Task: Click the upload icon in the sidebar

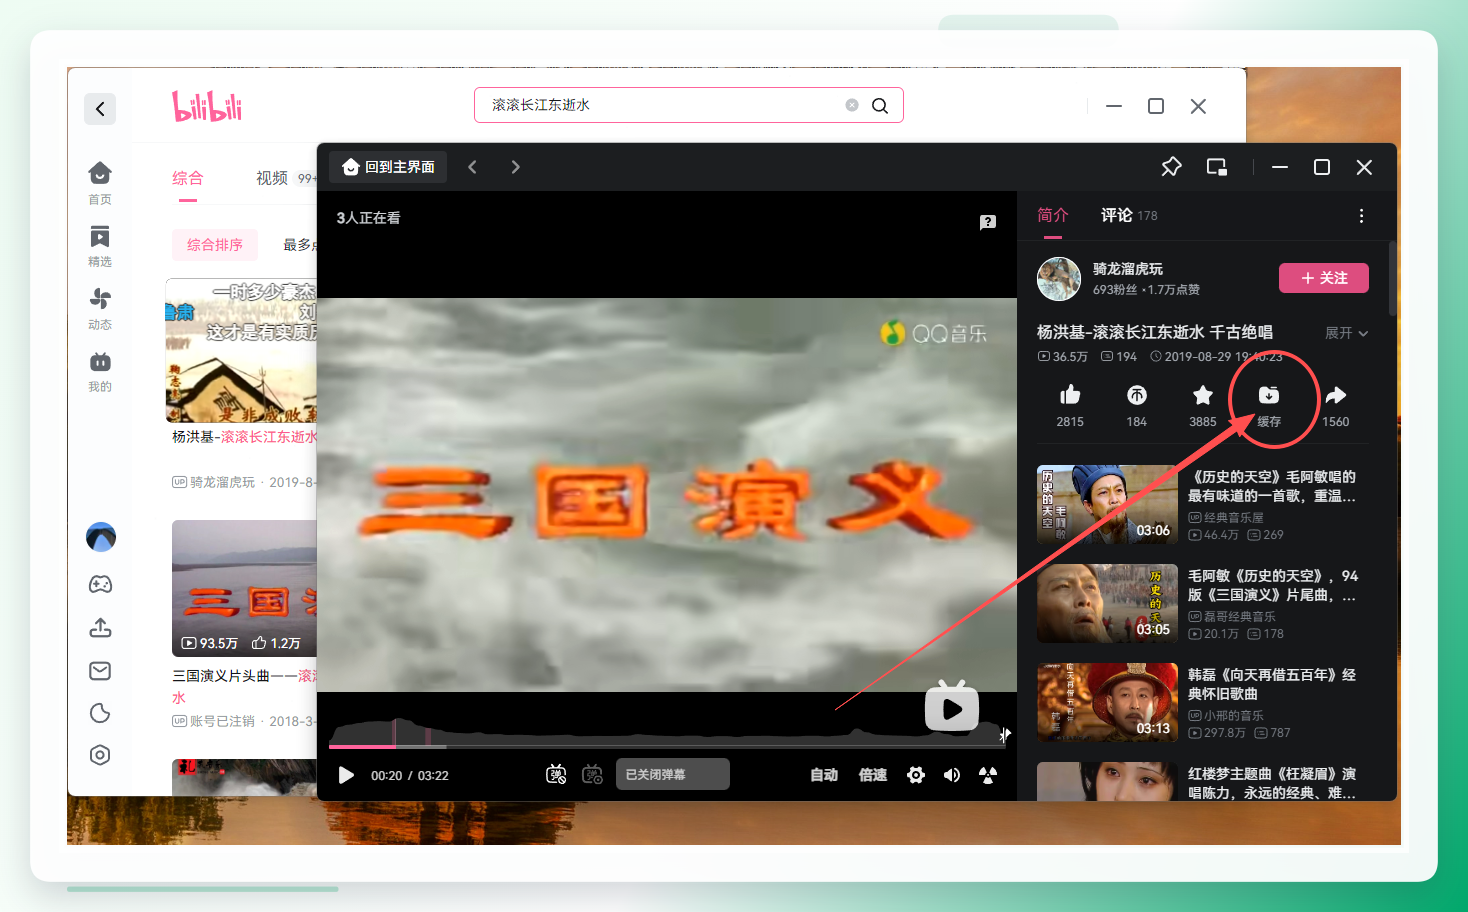Action: pos(100,628)
